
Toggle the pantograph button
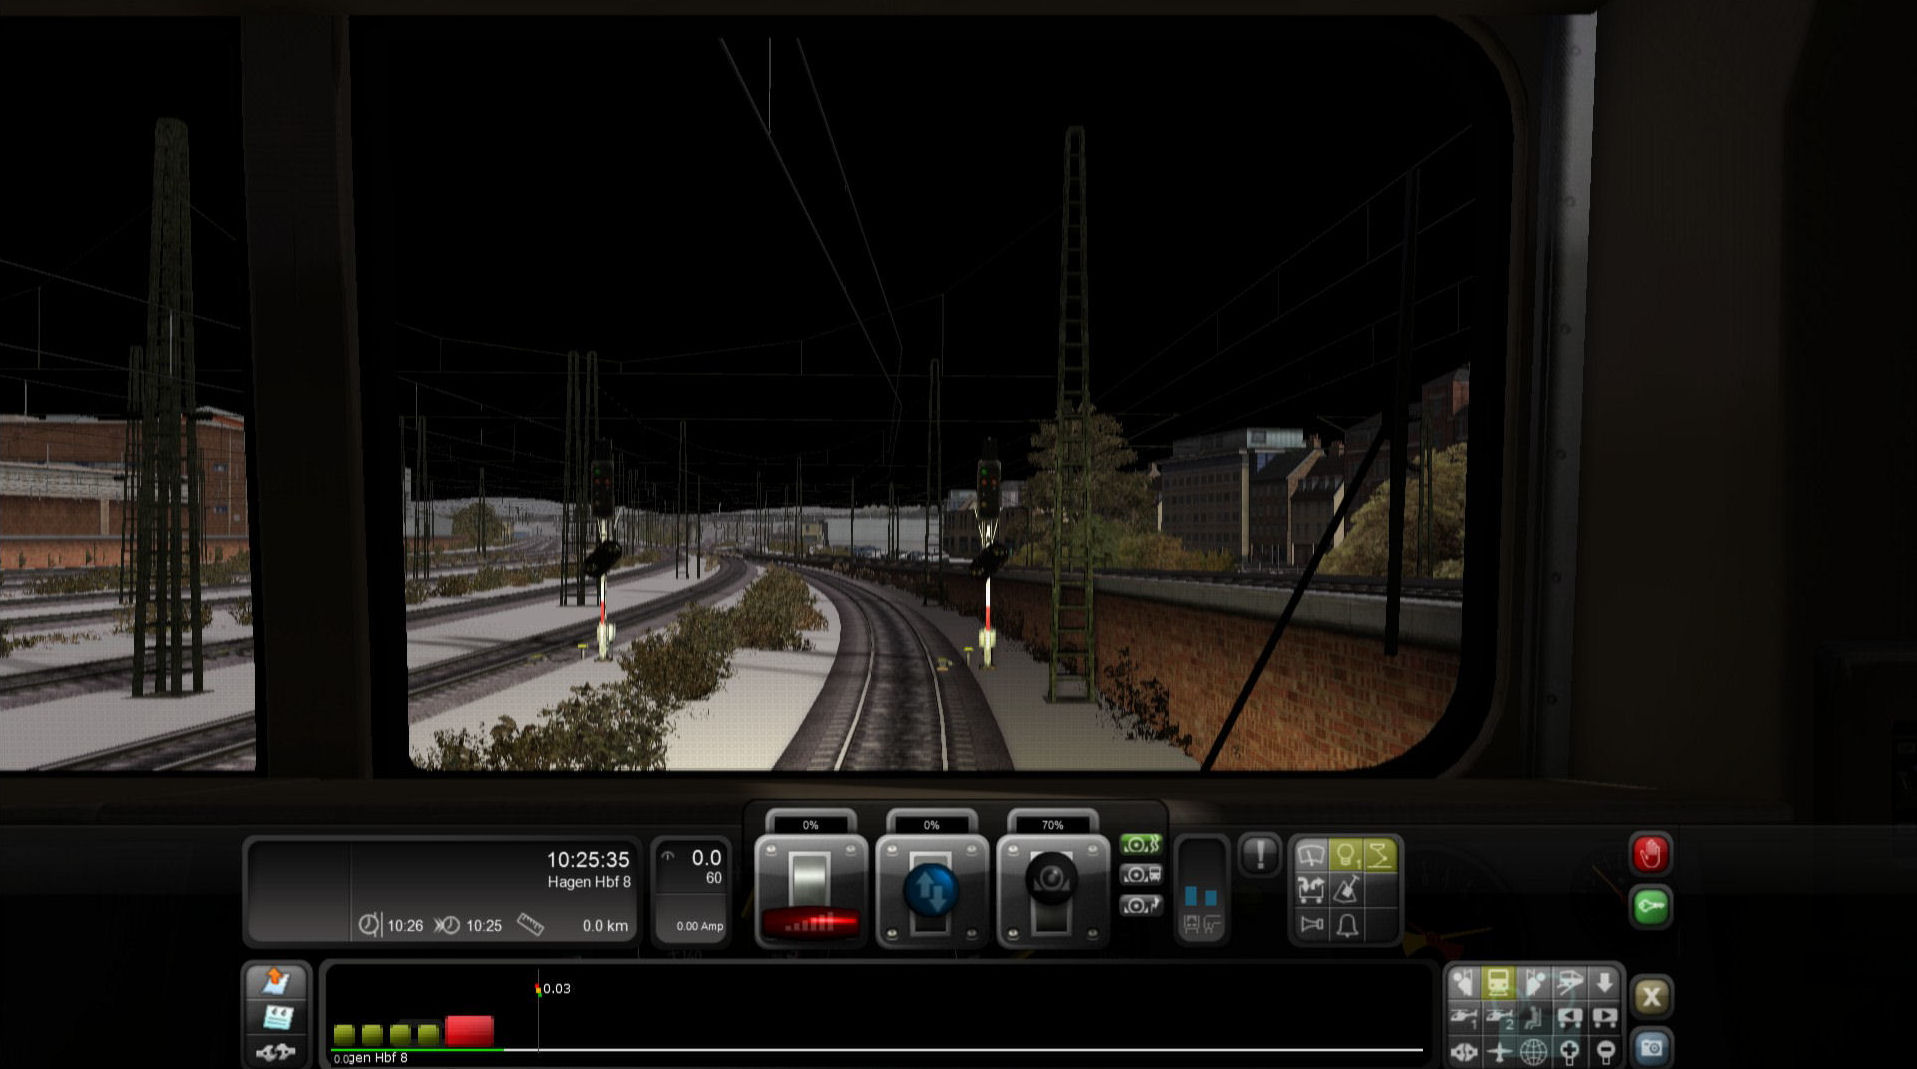(1380, 856)
